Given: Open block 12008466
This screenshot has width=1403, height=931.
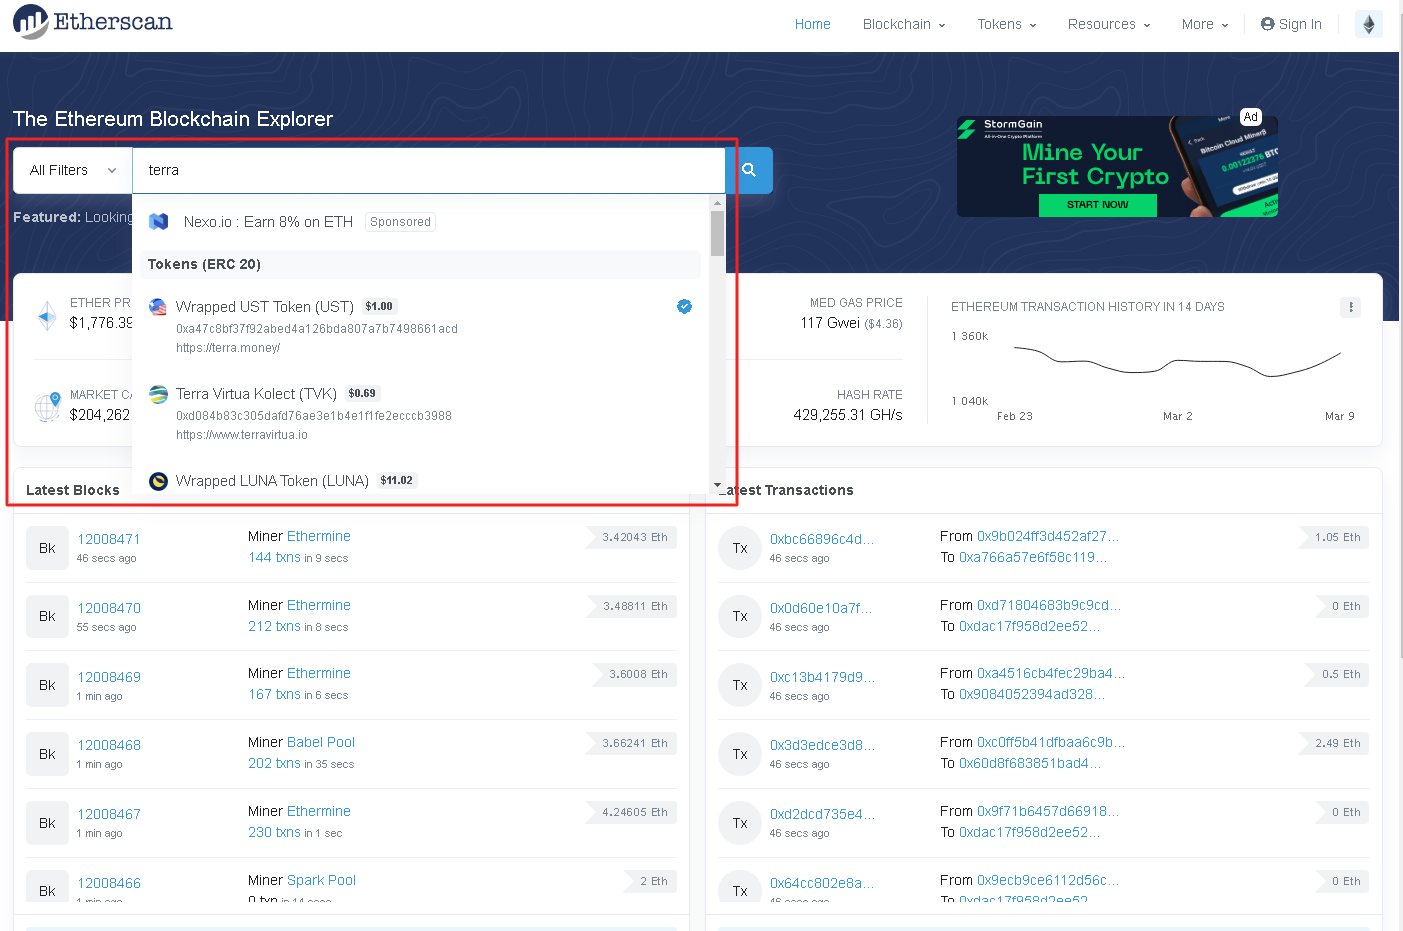Looking at the screenshot, I should (109, 883).
